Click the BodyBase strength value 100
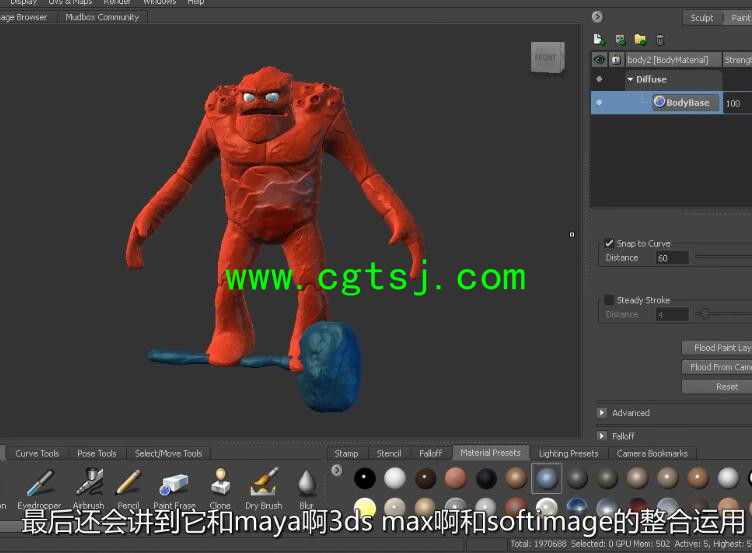 point(733,103)
